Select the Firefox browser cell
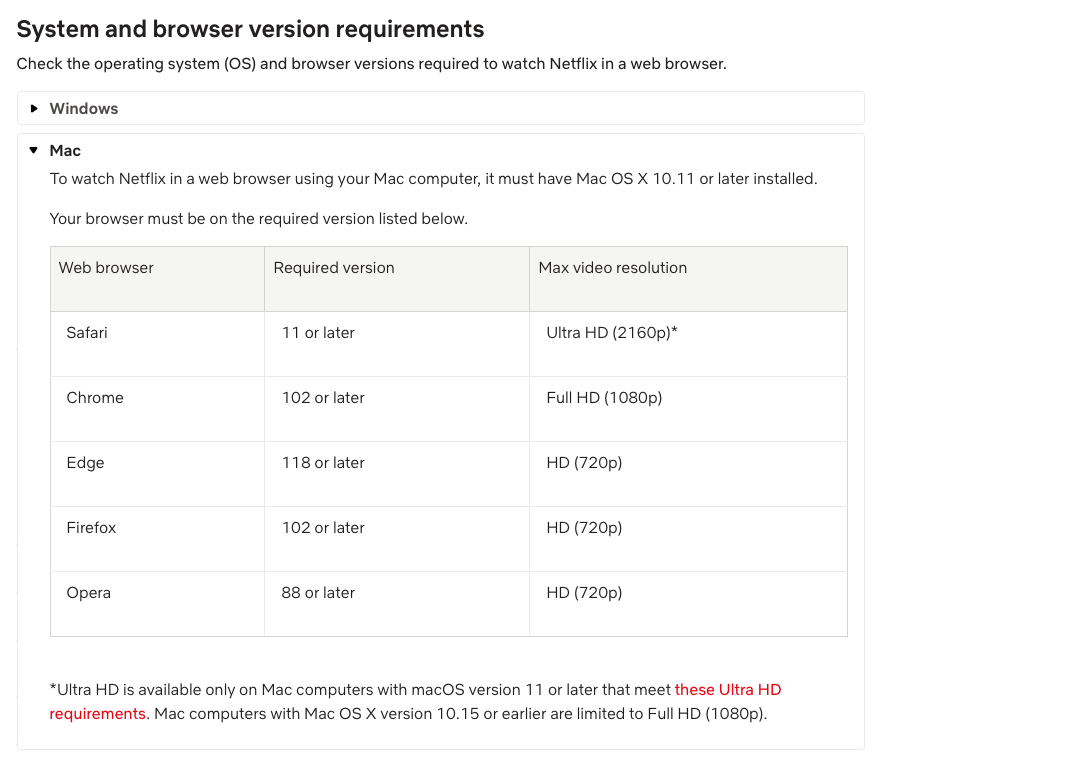The width and height of the screenshot is (1067, 767). pos(91,528)
